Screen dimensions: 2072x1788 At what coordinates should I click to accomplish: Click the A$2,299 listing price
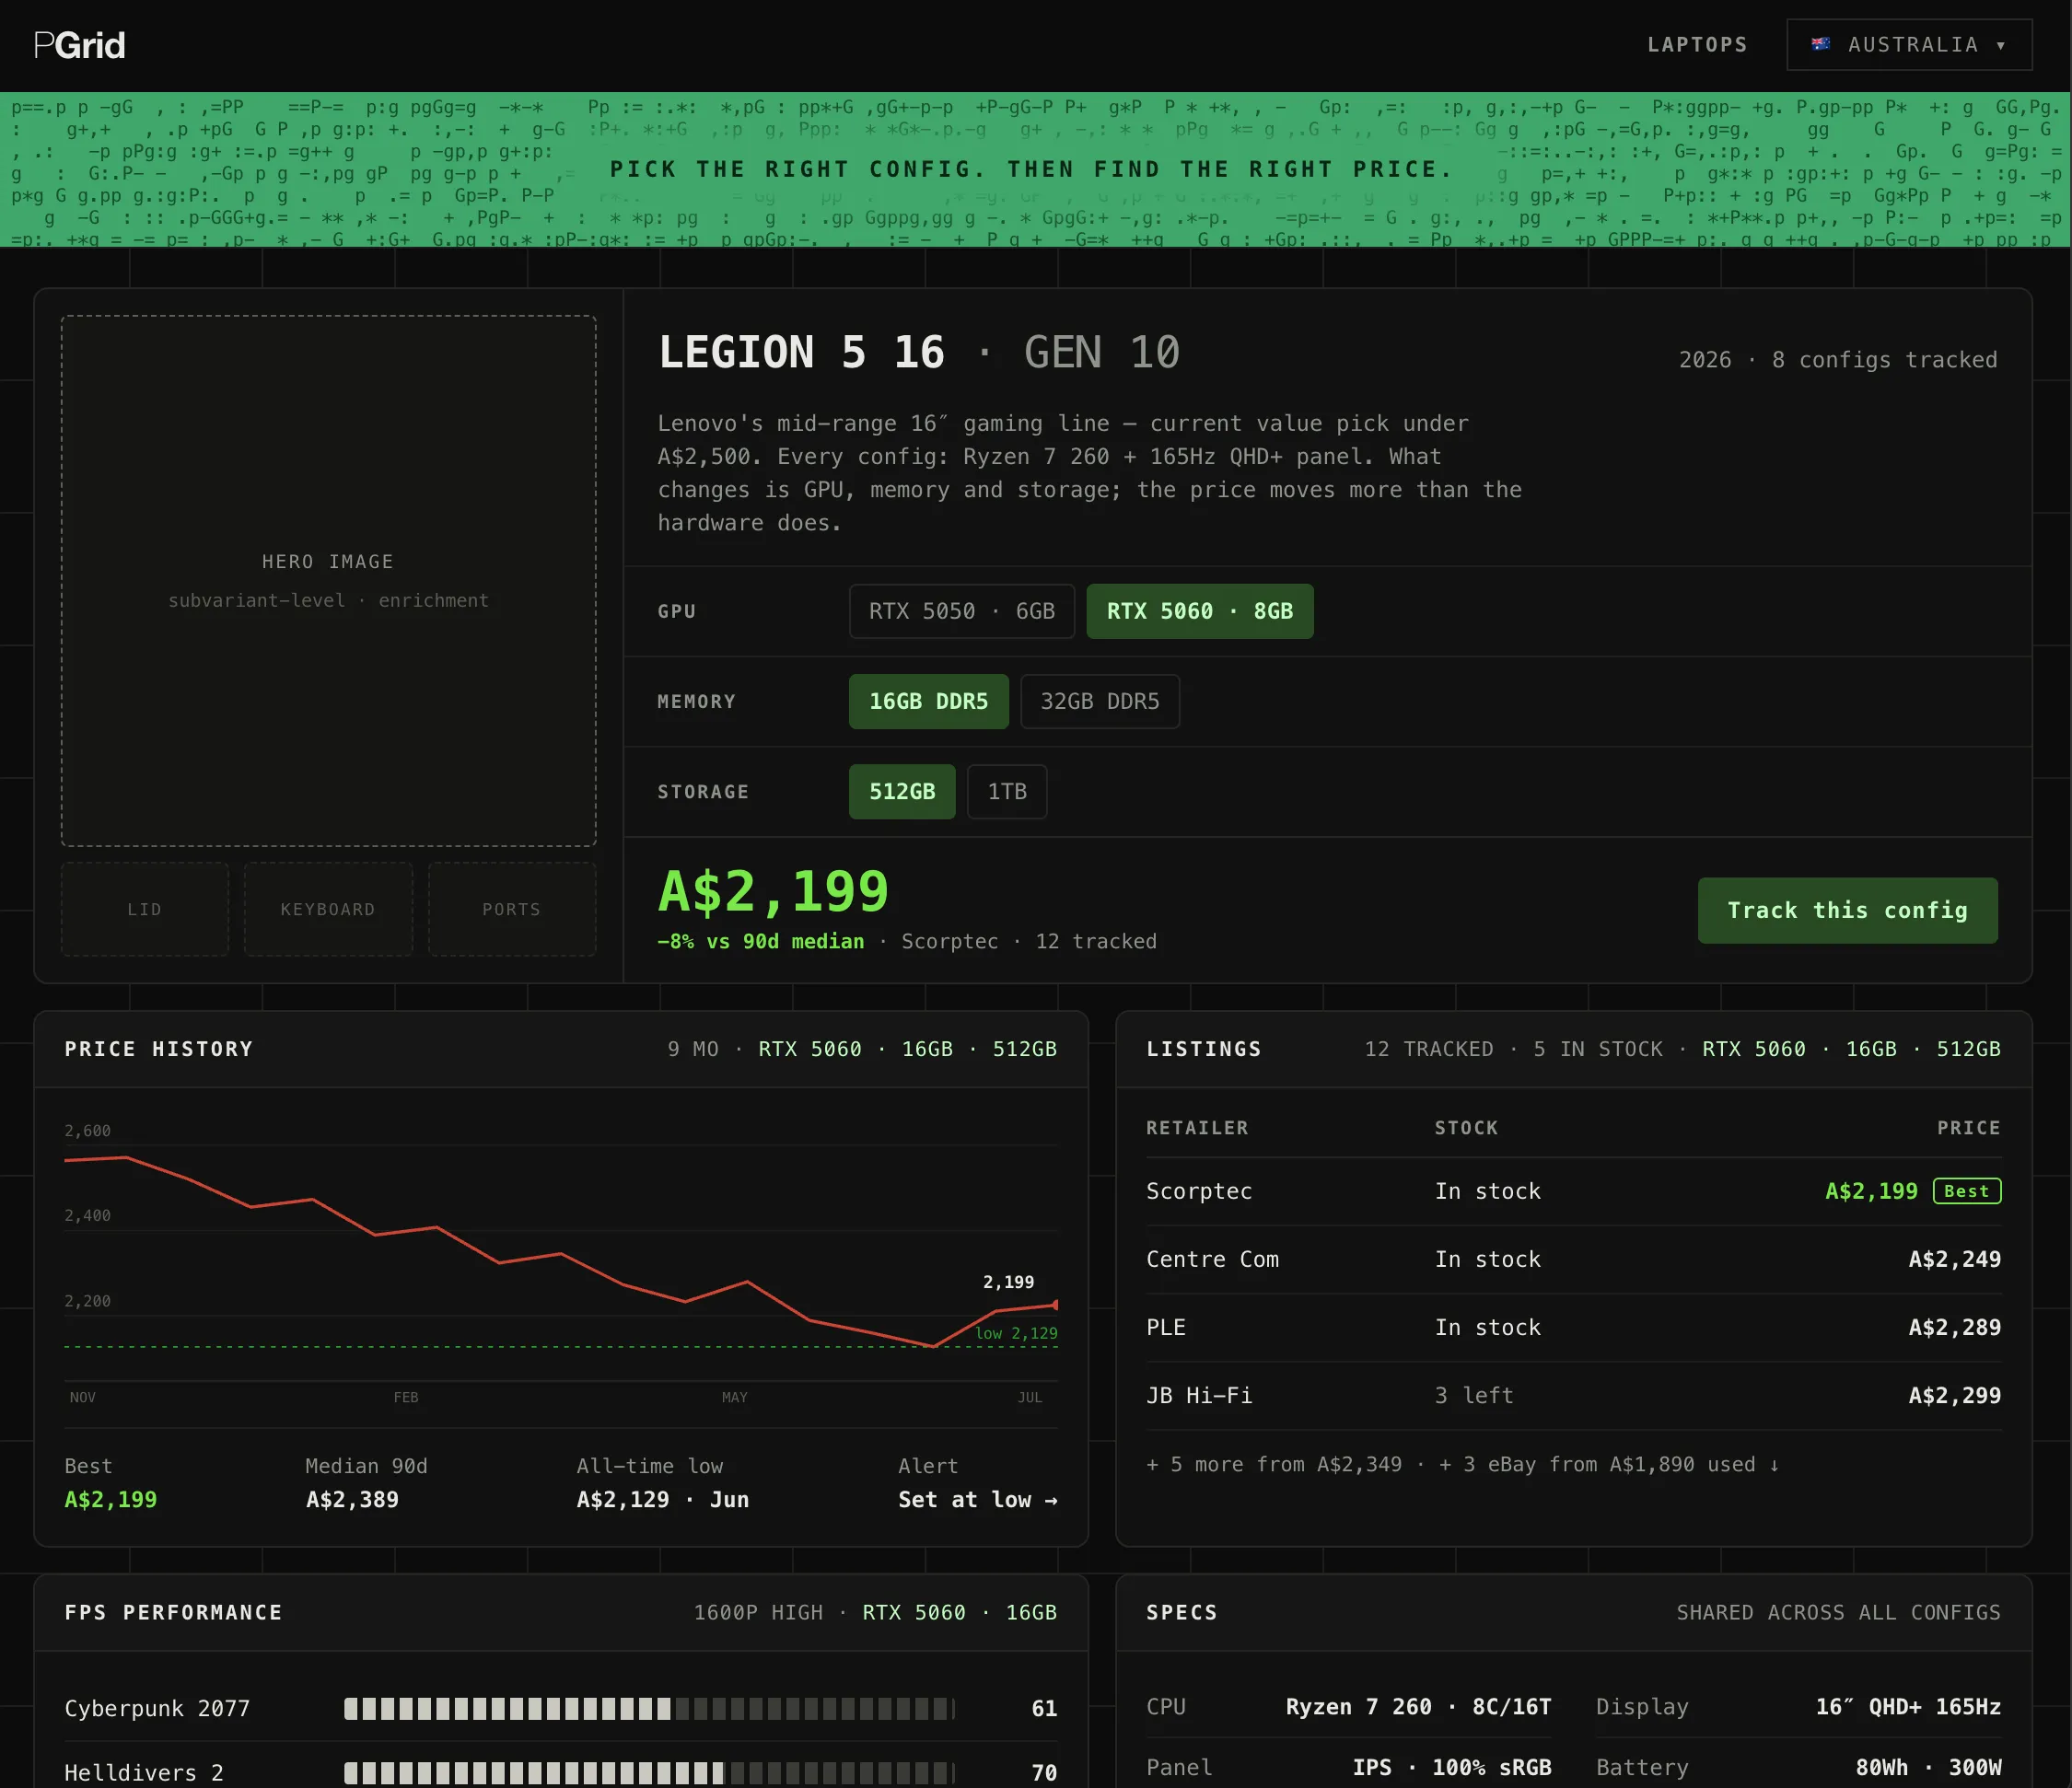[x=1954, y=1395]
